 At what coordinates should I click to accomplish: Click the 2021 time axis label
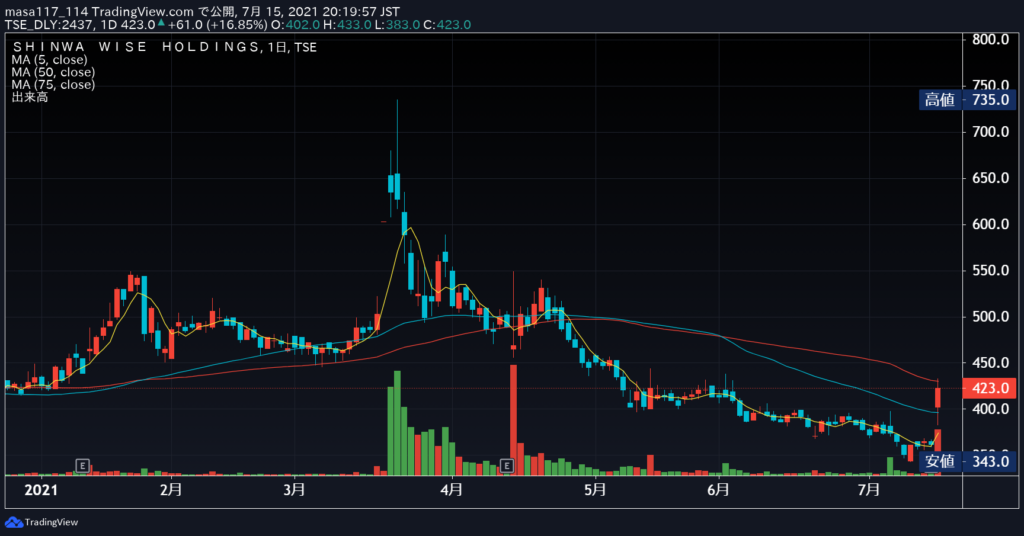pyautogui.click(x=40, y=490)
